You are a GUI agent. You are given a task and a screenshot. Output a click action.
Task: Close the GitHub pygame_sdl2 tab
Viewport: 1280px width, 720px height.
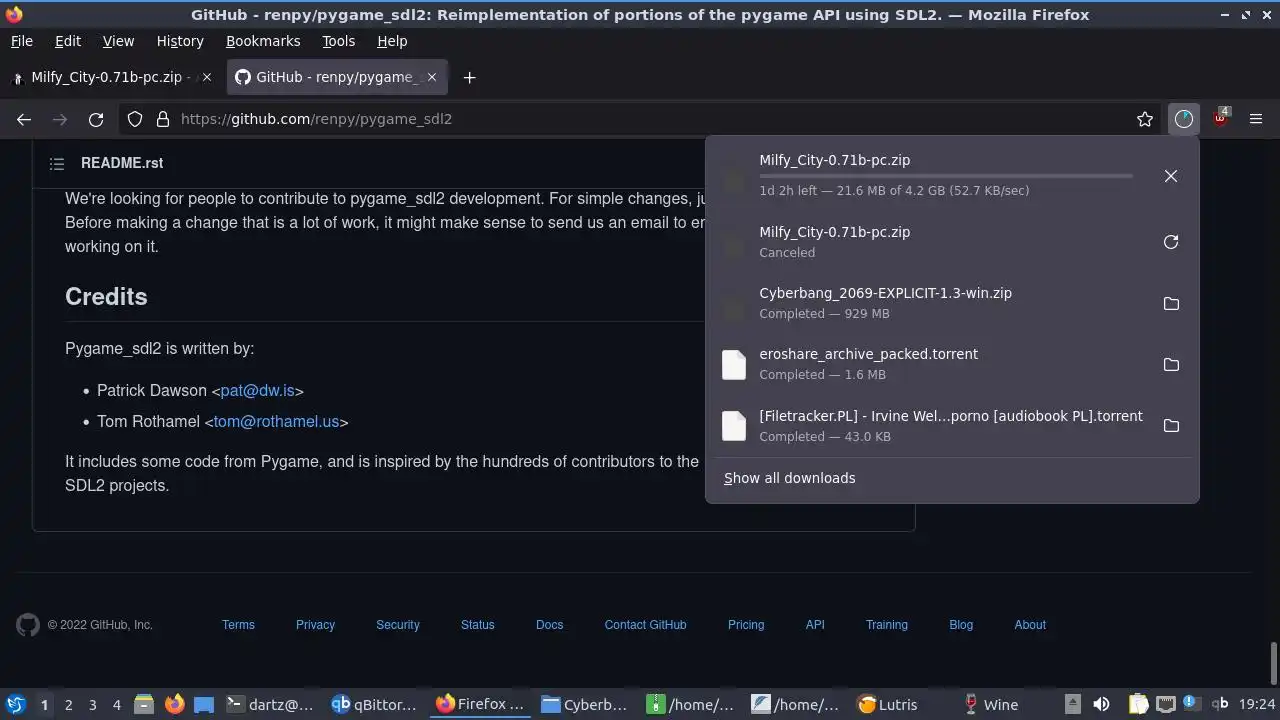[x=432, y=77]
